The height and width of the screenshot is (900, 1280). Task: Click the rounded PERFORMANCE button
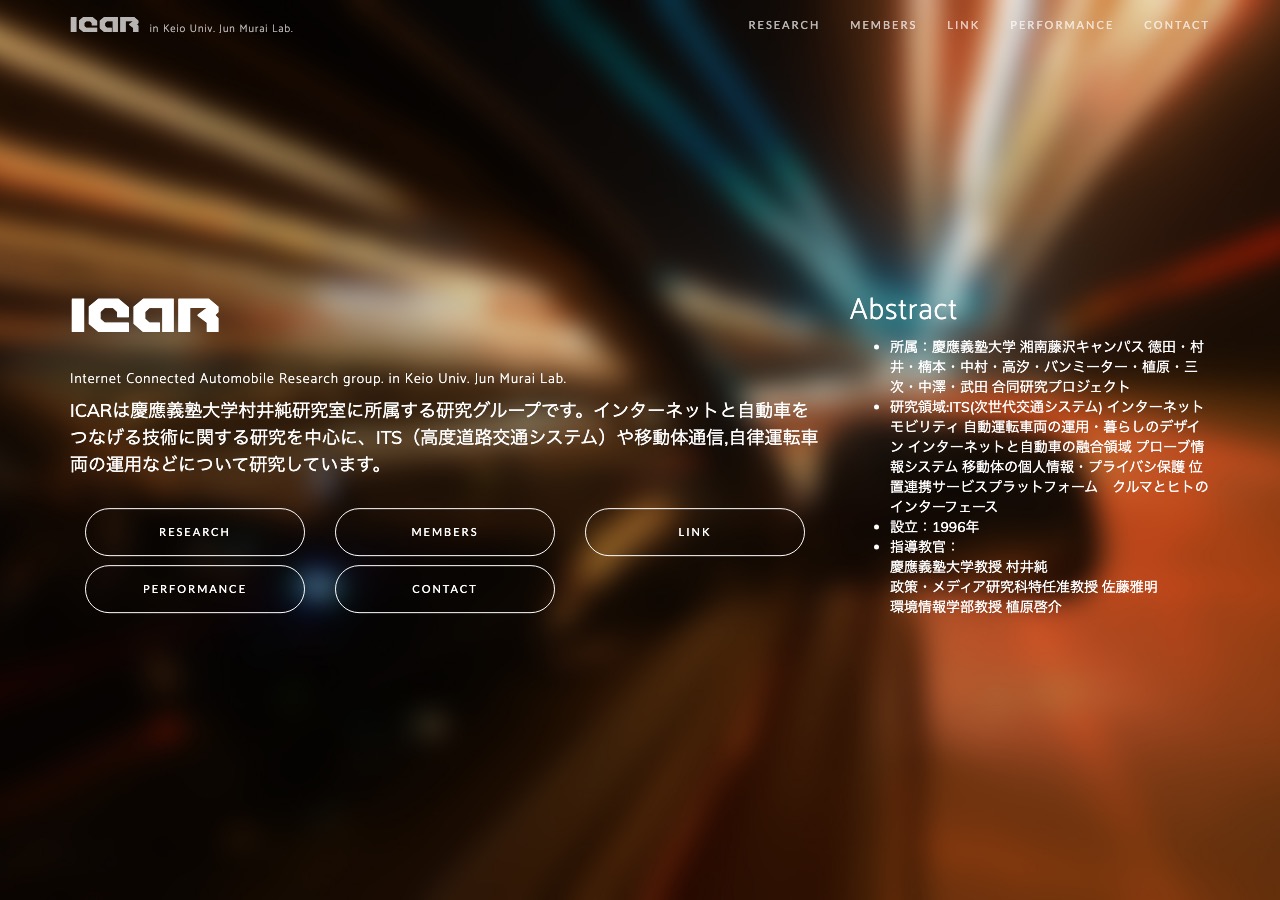point(195,589)
